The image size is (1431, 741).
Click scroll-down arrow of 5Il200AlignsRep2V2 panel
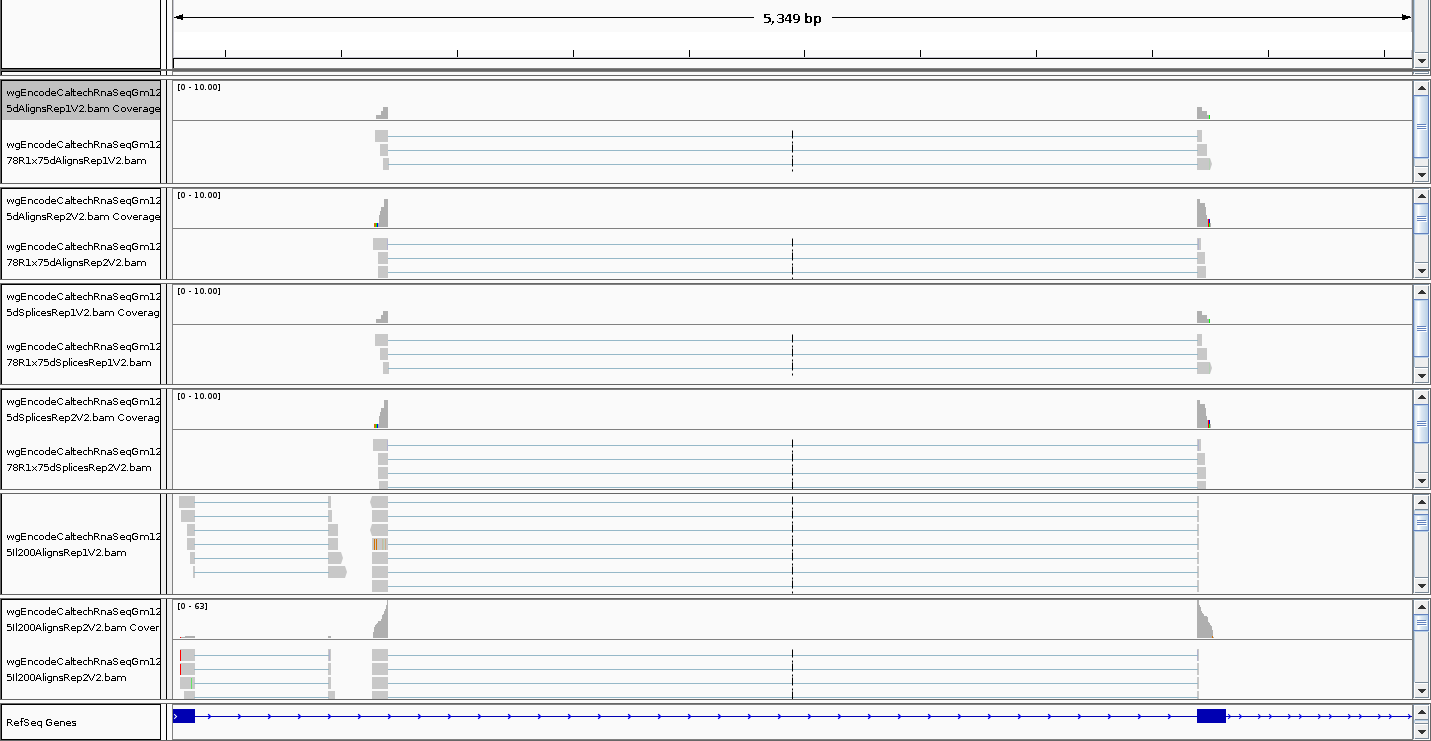click(x=1421, y=691)
